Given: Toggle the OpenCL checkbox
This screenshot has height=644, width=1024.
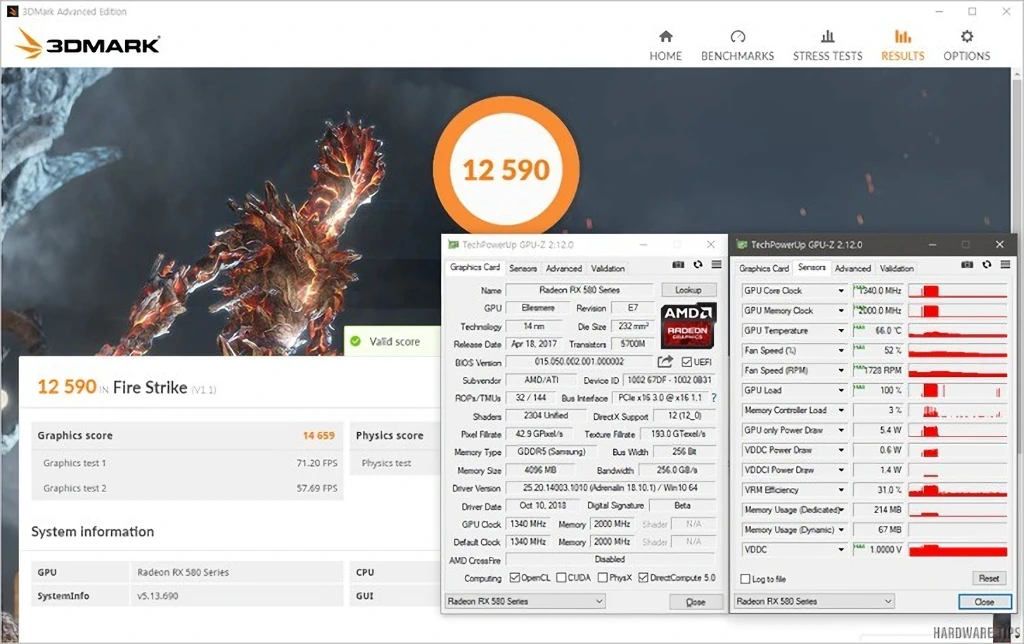Looking at the screenshot, I should [515, 577].
